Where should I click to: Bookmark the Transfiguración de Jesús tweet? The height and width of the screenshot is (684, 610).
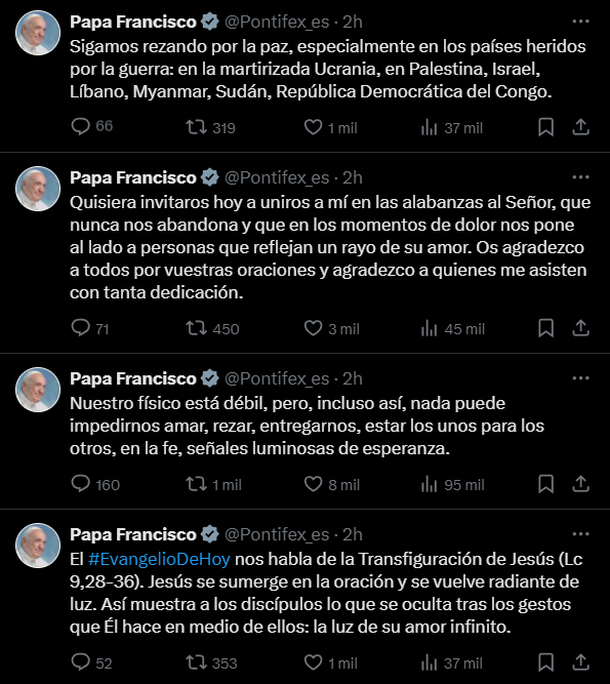(546, 662)
